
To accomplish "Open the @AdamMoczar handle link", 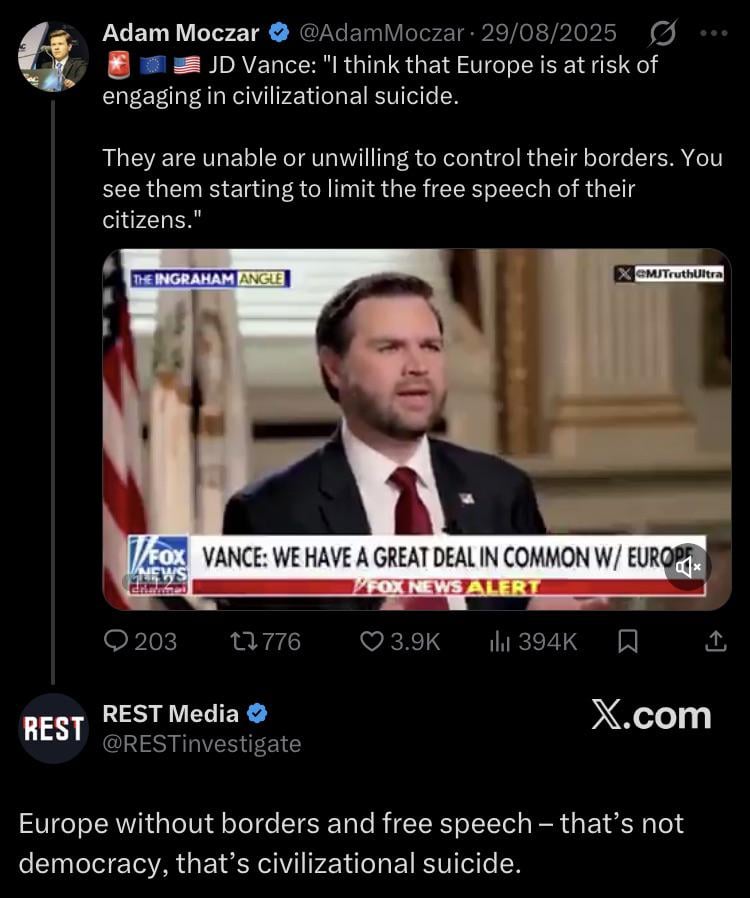I will (x=382, y=34).
